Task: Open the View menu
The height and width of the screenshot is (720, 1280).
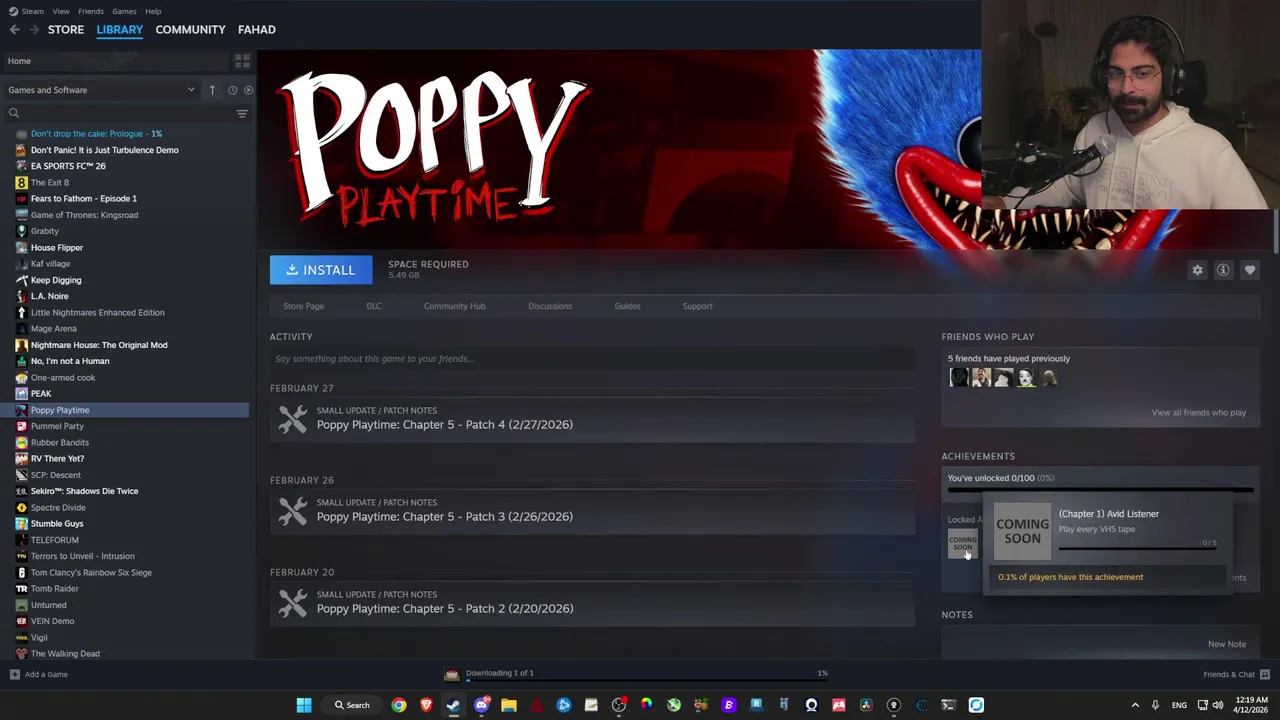Action: (61, 11)
